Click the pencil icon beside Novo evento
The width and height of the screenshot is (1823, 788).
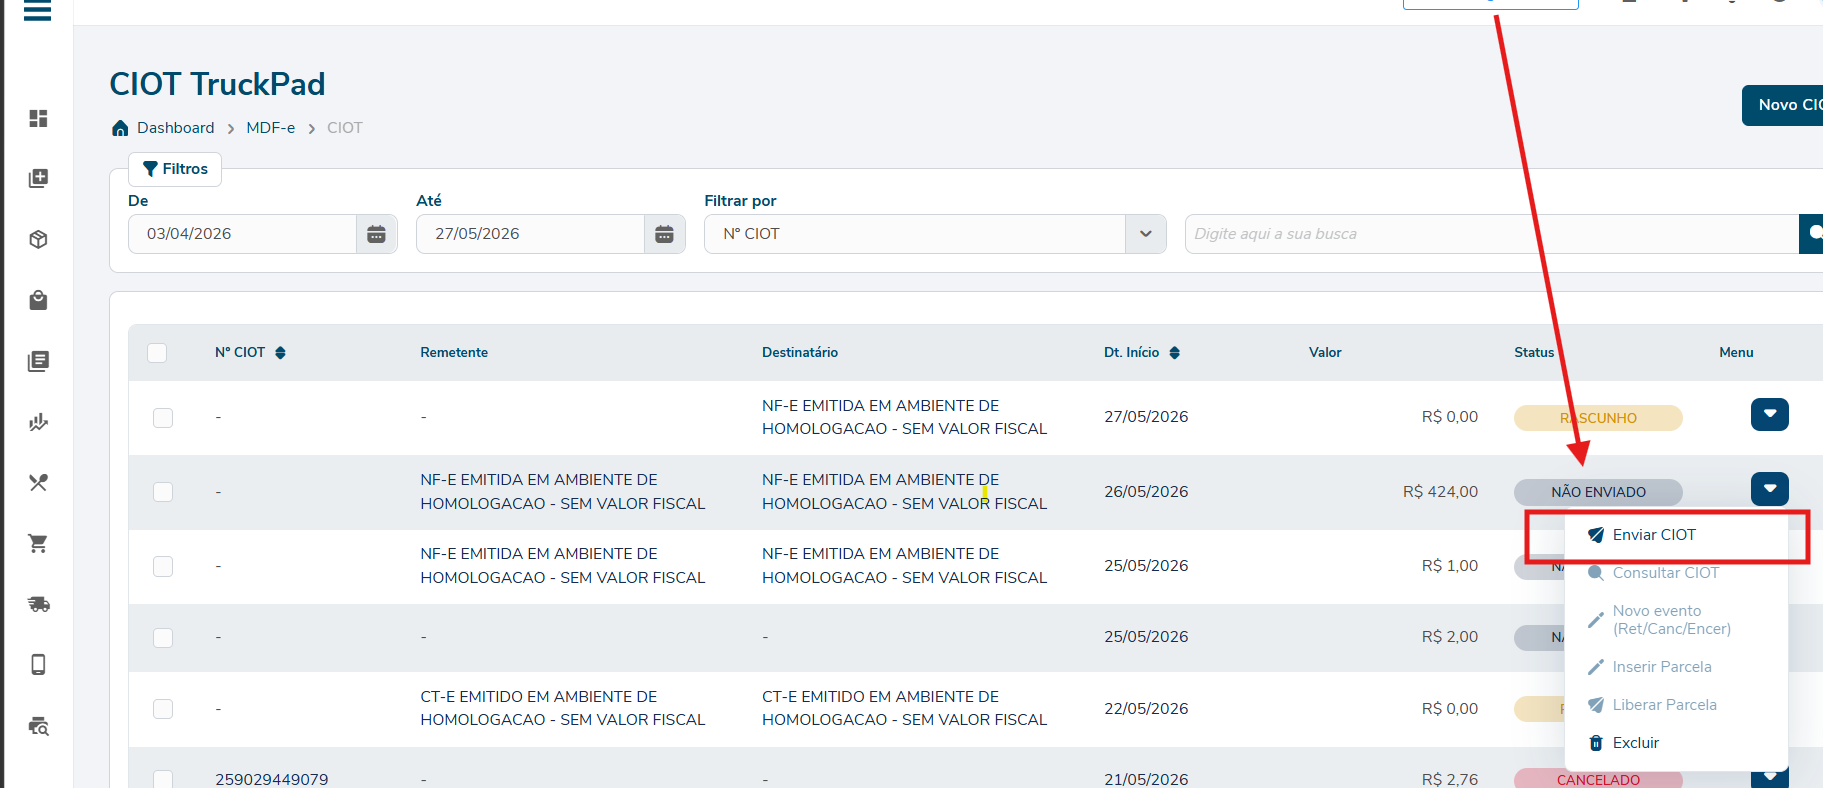pos(1596,620)
